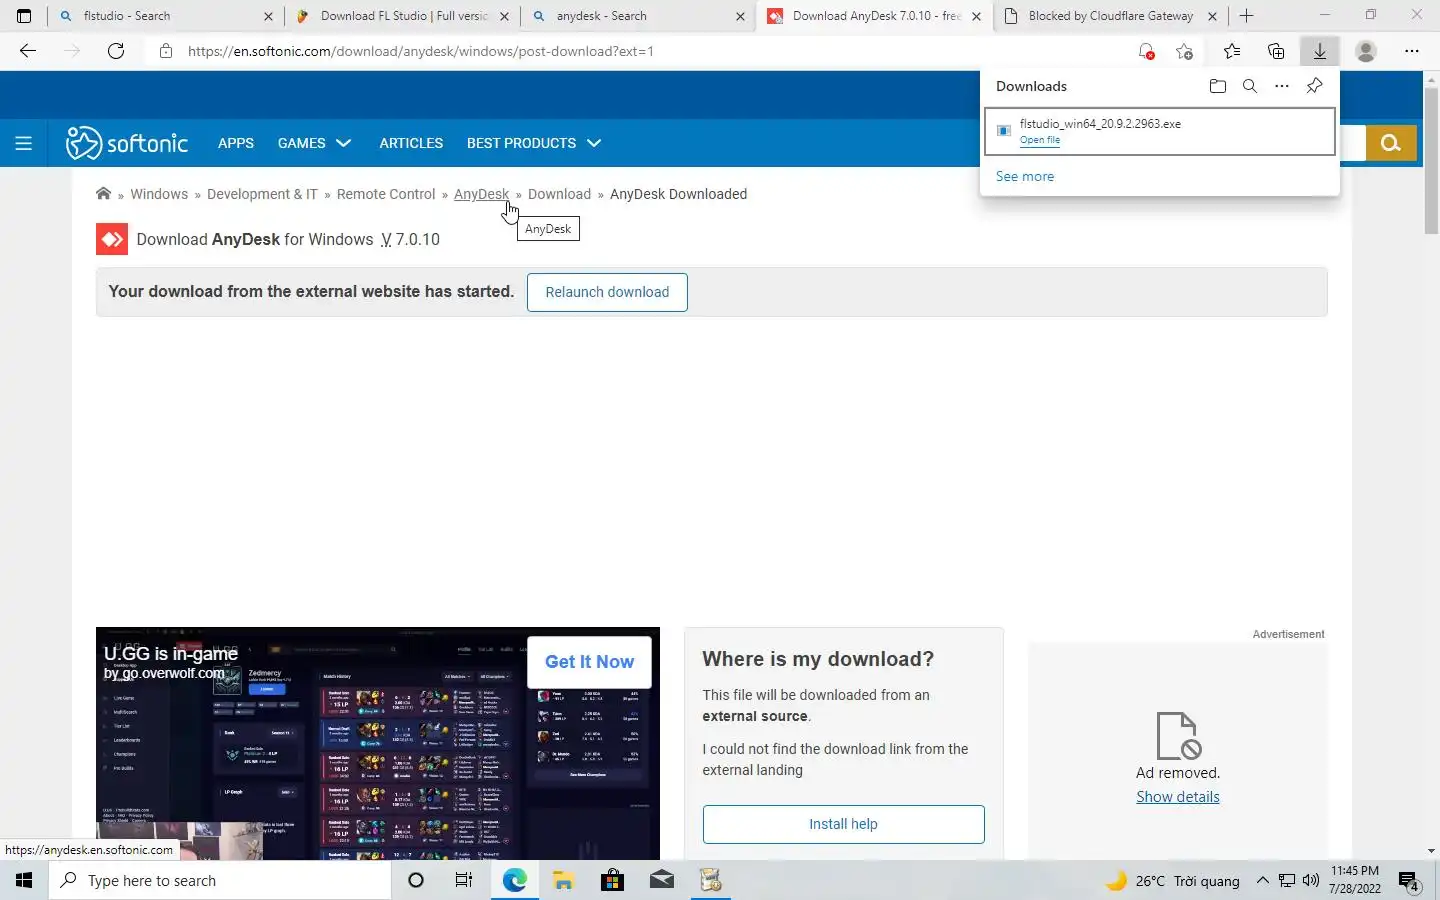
Task: Switch to Blocked by Cloudflare Gateway tab
Action: coord(1111,16)
